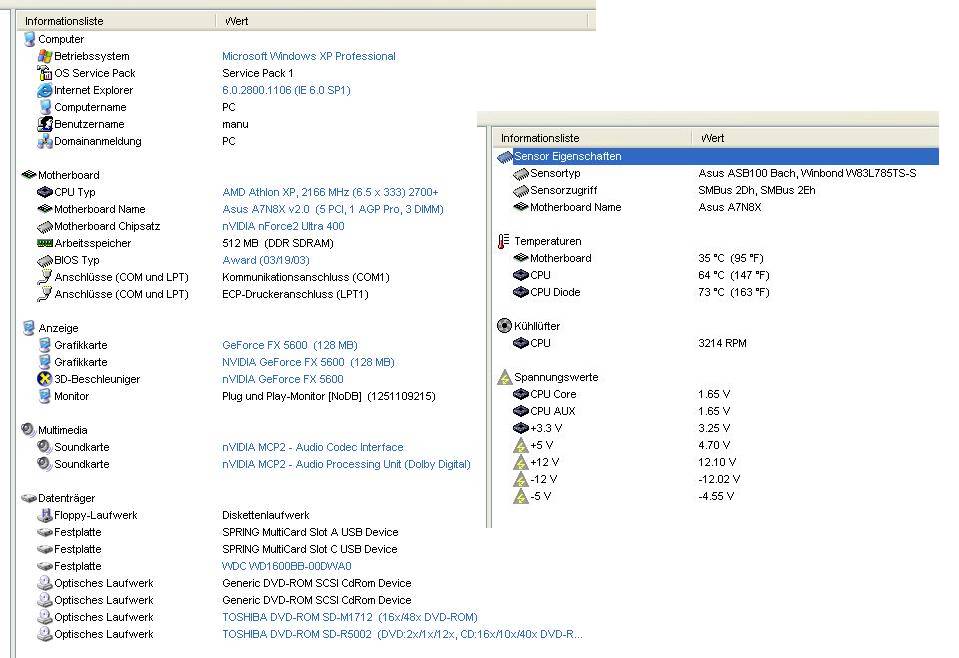Image resolution: width=959 pixels, height=658 pixels.
Task: Click the Anzeige category icon
Action: click(29, 328)
